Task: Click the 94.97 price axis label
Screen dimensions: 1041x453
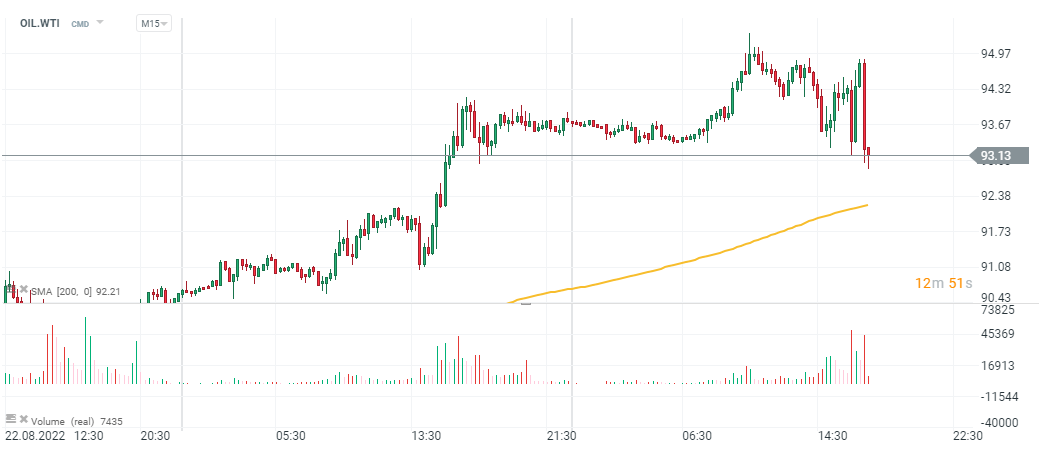Action: coord(996,53)
